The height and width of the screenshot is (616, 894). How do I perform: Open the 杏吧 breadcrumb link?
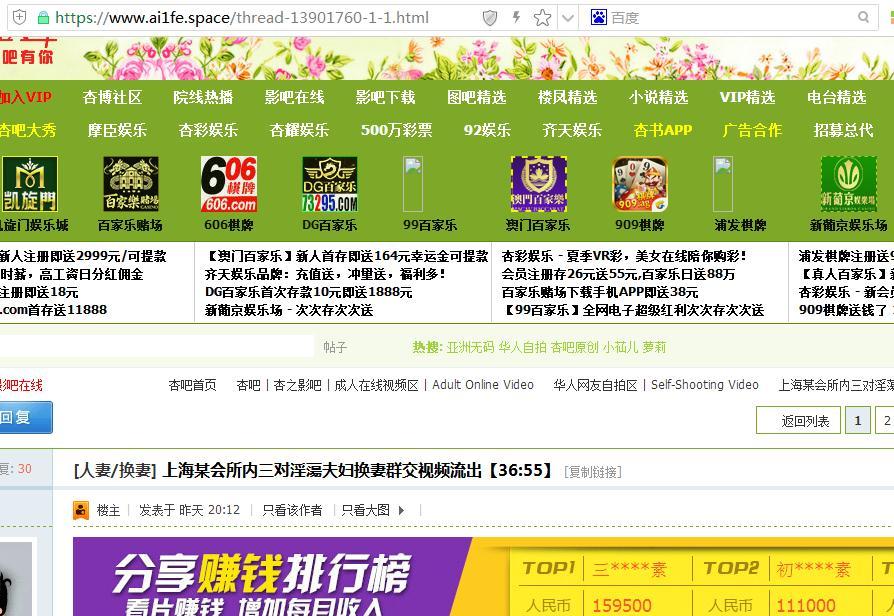pos(248,385)
